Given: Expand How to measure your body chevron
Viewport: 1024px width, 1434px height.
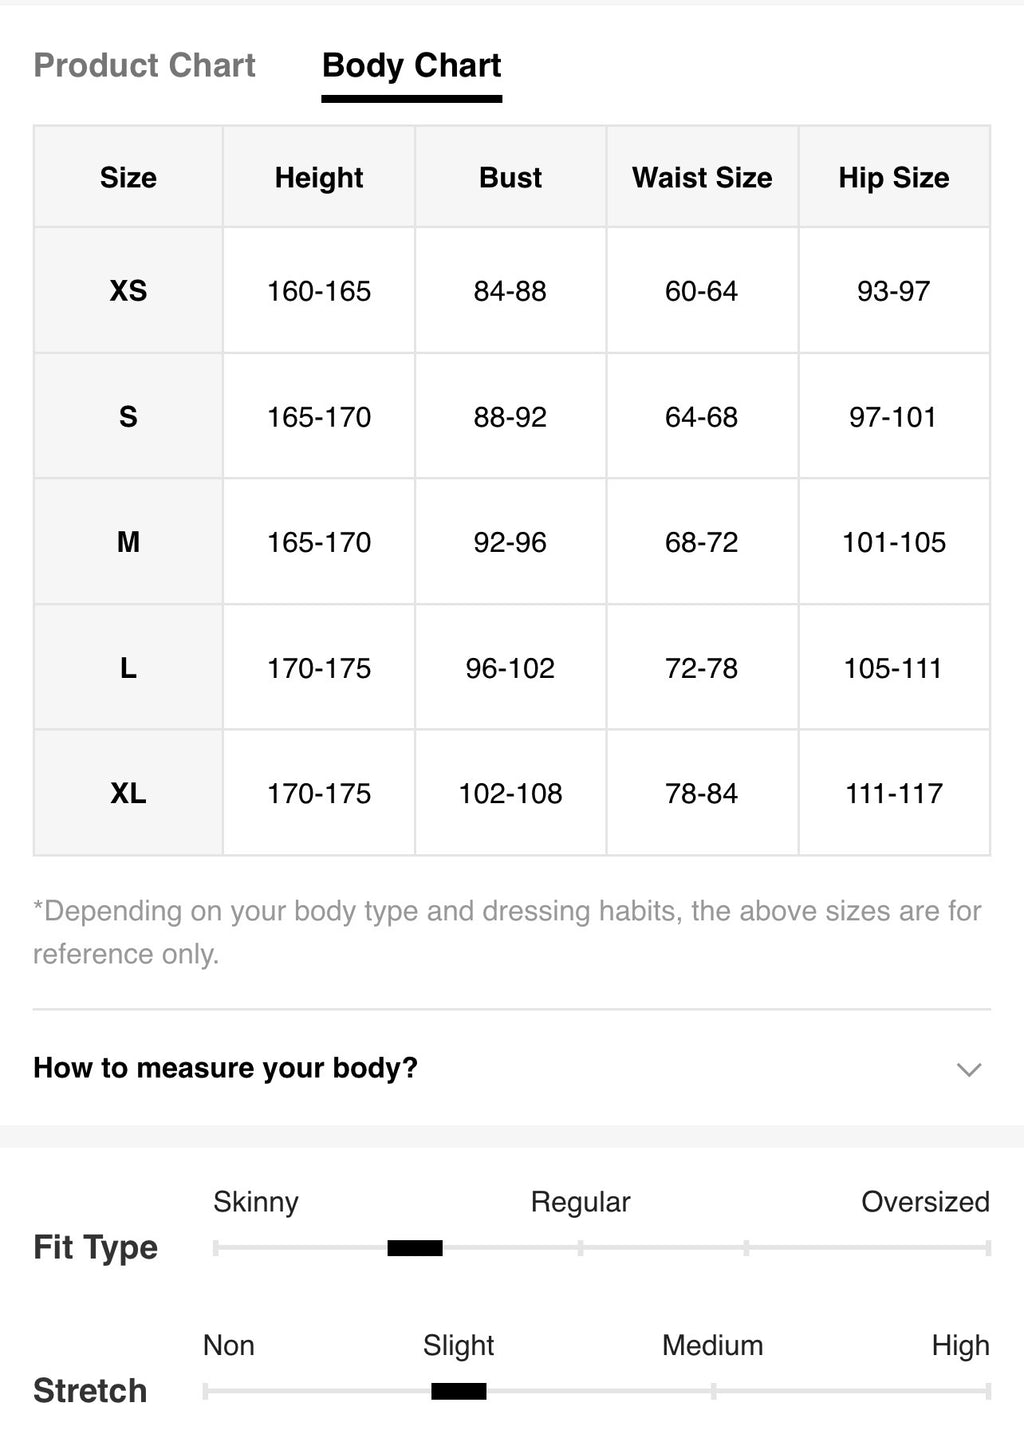Looking at the screenshot, I should (x=968, y=1069).
